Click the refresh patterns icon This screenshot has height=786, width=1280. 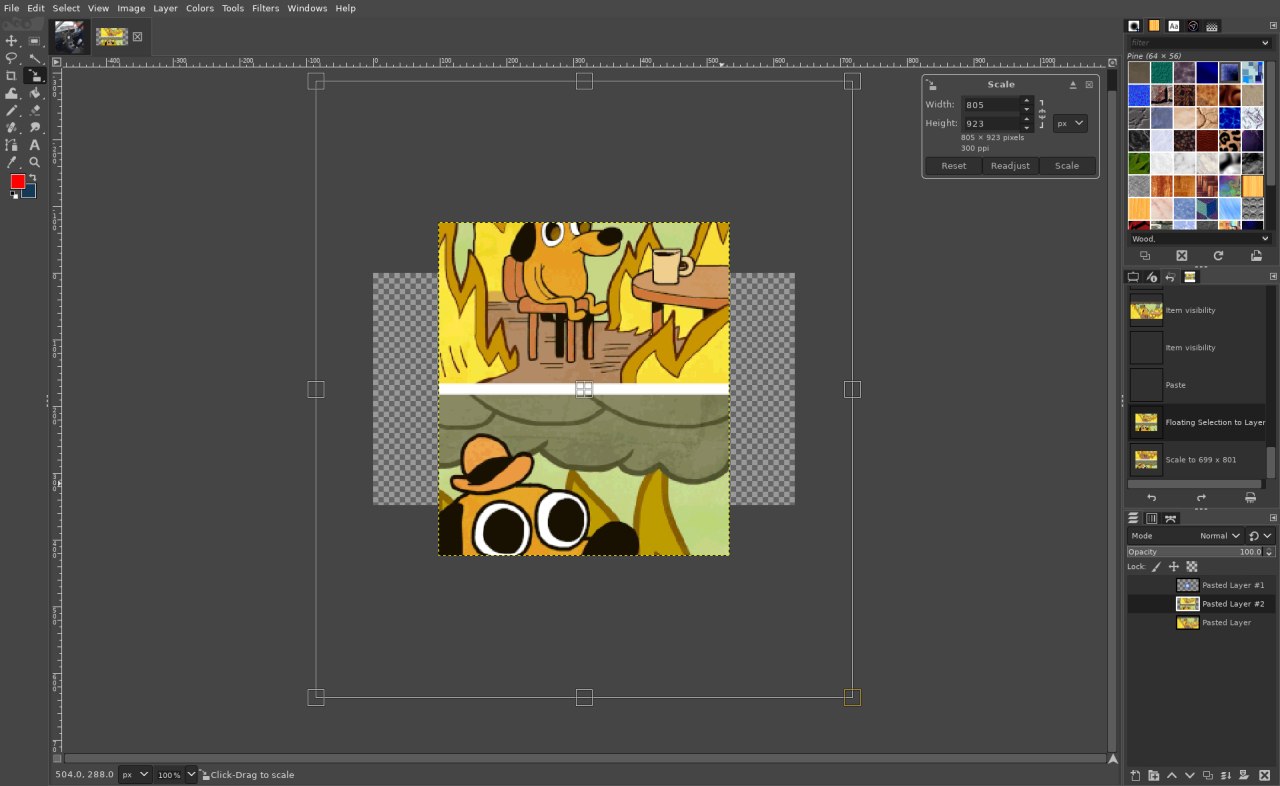[1218, 256]
